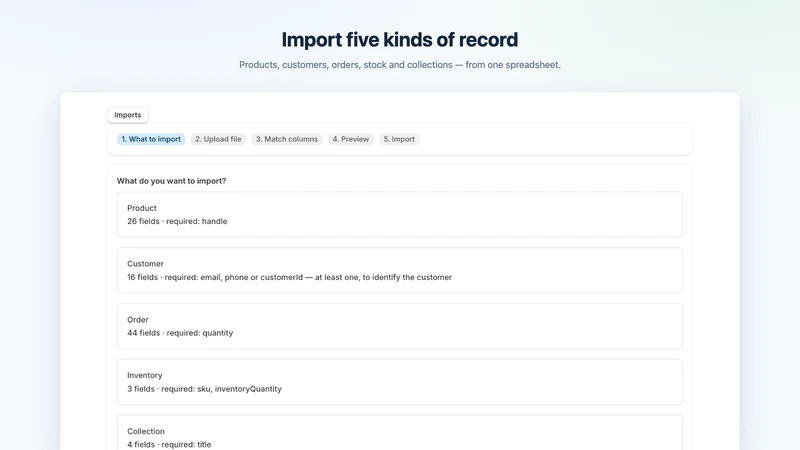The width and height of the screenshot is (800, 450).
Task: Click the "Import five kinds of record" heading
Action: tap(400, 40)
